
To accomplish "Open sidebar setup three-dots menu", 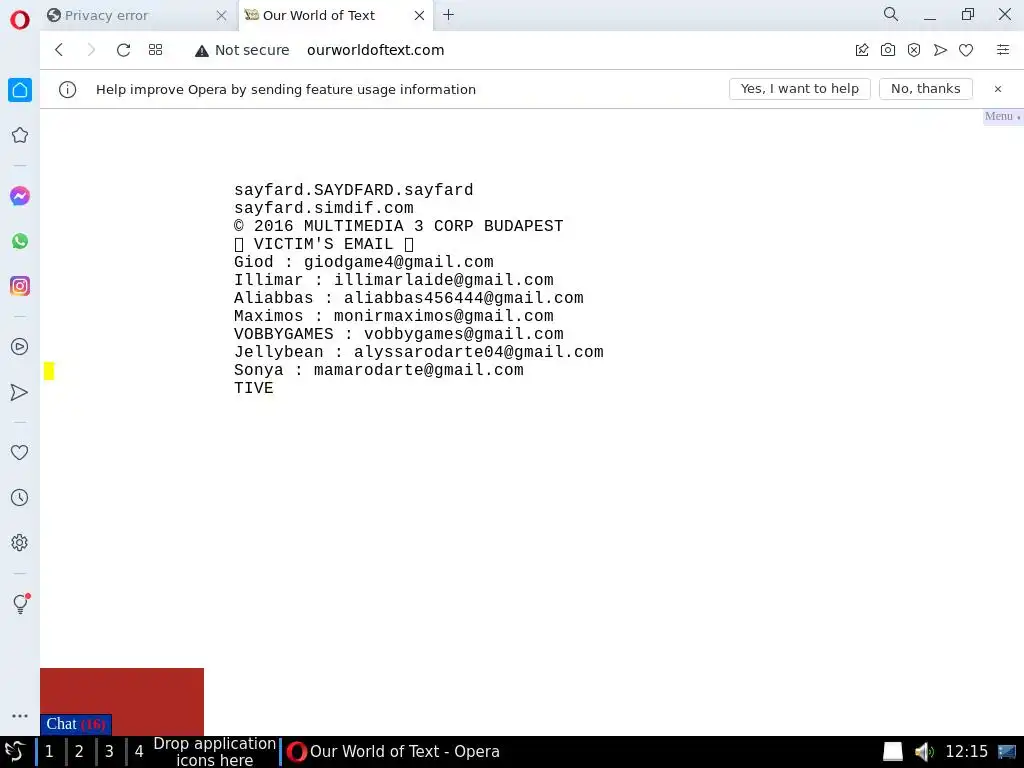I will pos(20,716).
